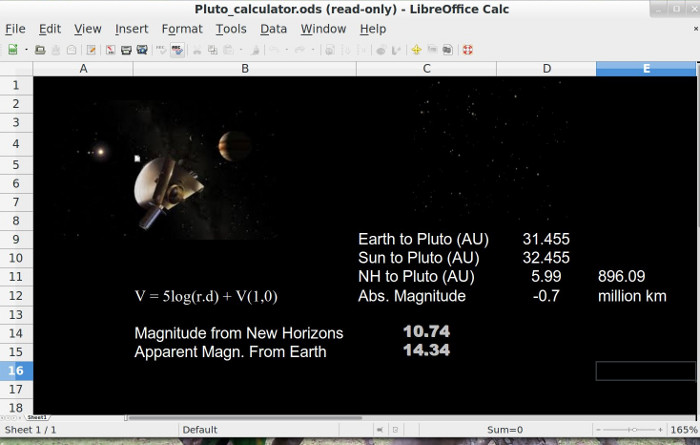This screenshot has height=445, width=700.
Task: Click the Print icon in toolbar
Action: pos(127,49)
